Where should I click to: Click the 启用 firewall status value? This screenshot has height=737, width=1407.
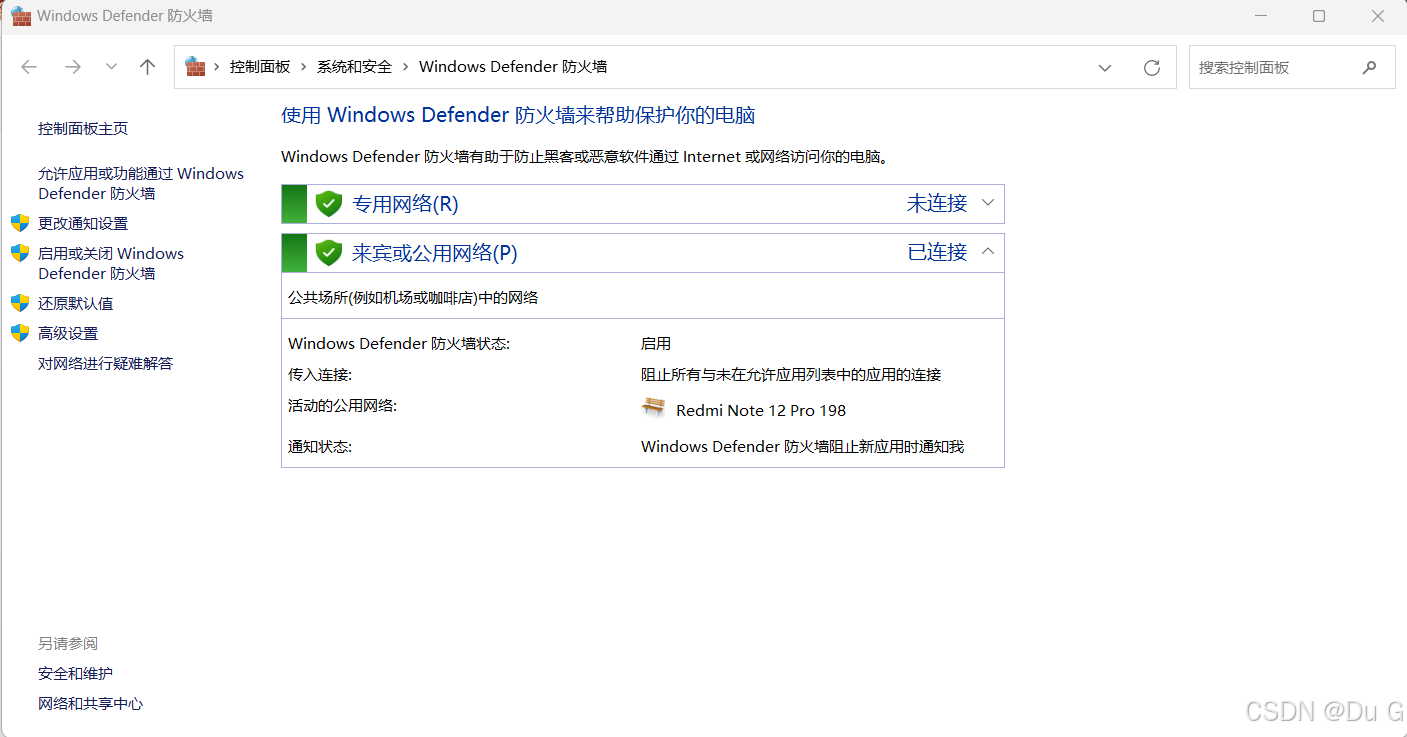(x=656, y=344)
